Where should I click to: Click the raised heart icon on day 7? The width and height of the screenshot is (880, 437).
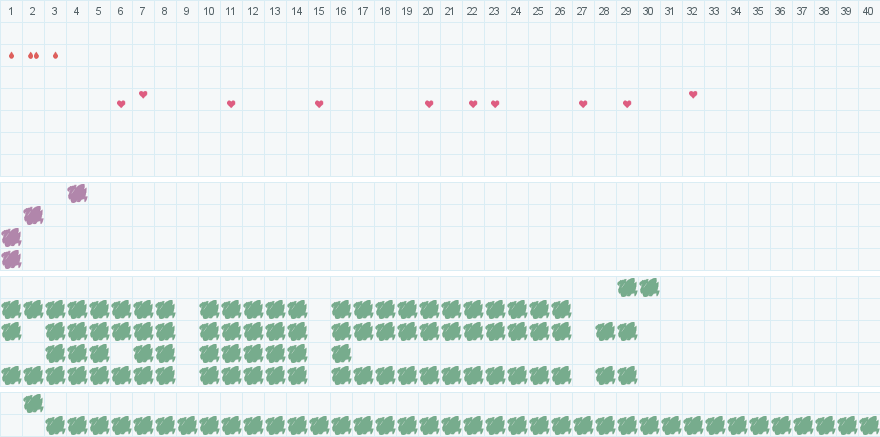[x=143, y=94]
